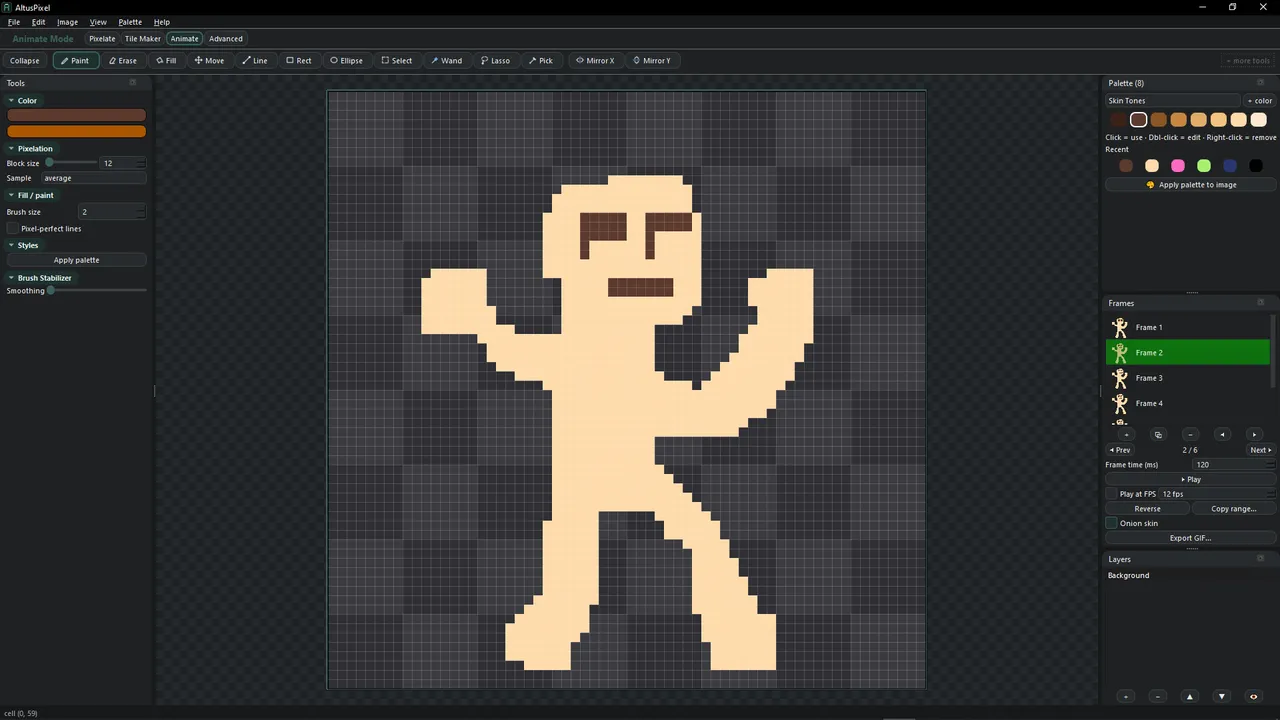Image resolution: width=1280 pixels, height=720 pixels.
Task: Open the Edit menu
Action: [x=38, y=22]
